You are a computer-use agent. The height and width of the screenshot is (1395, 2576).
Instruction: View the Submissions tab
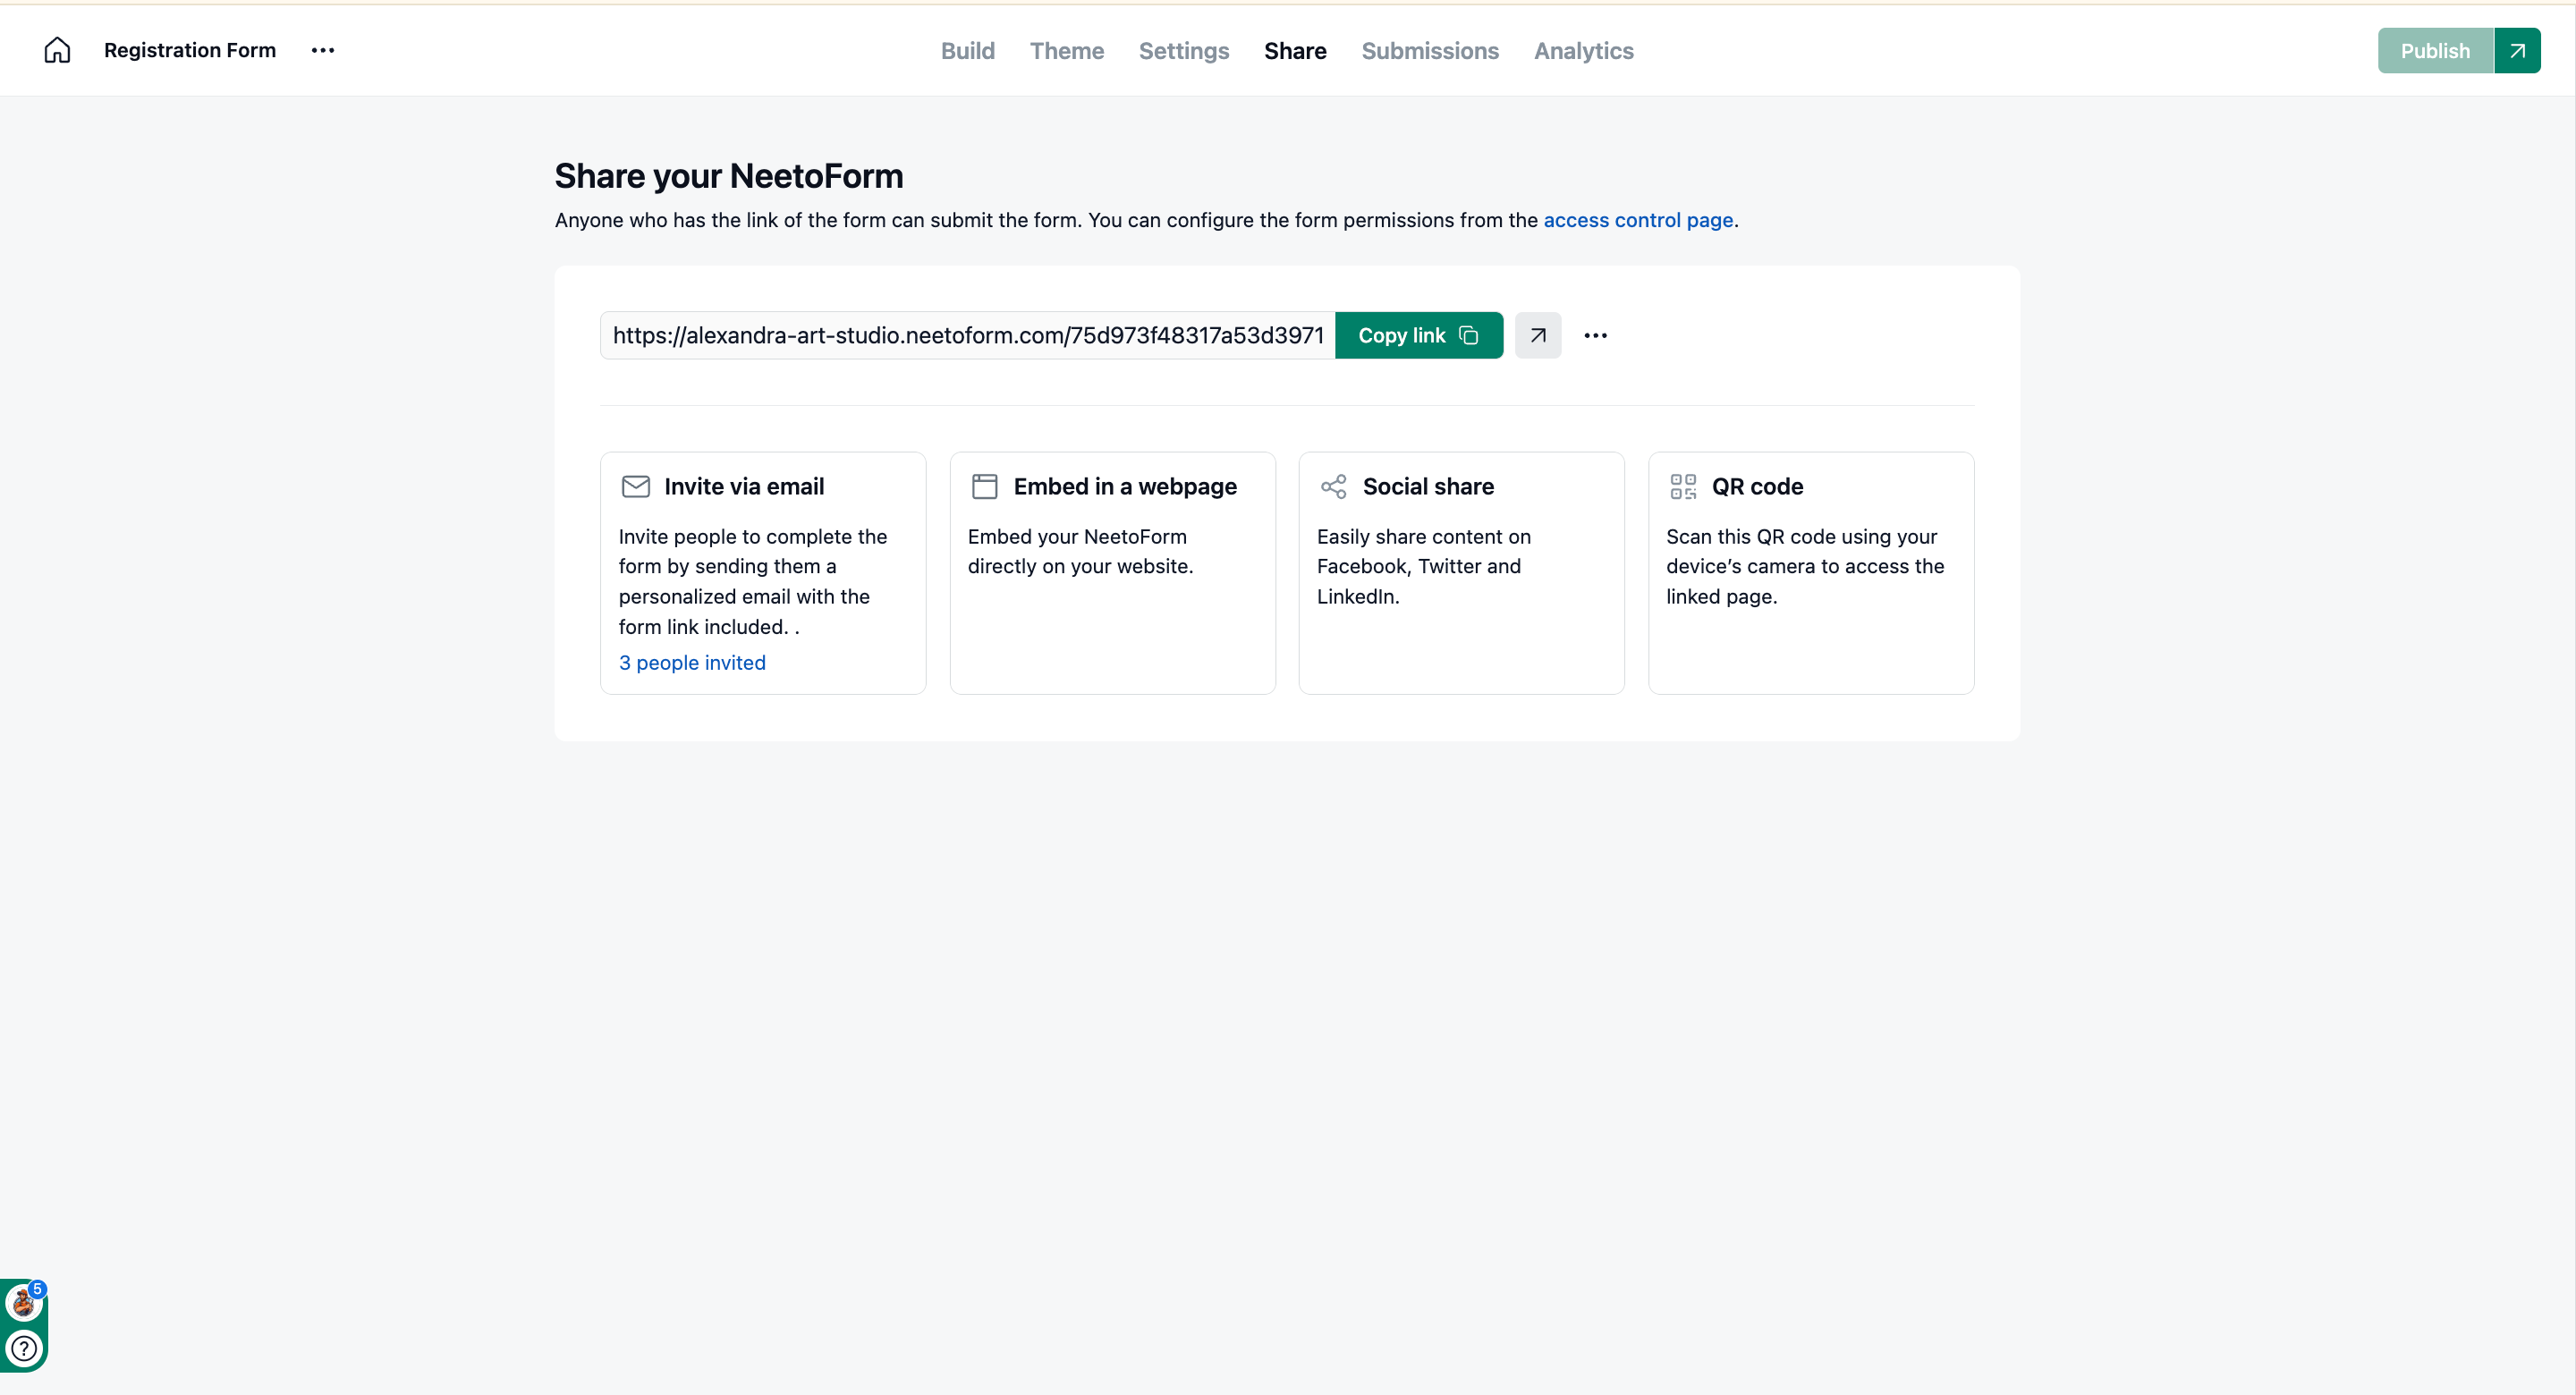pos(1429,50)
